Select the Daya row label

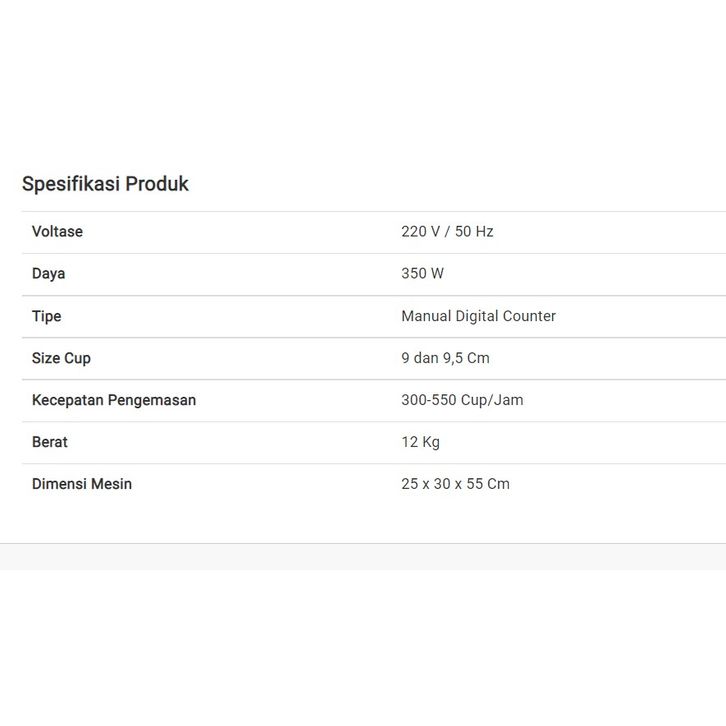[x=48, y=274]
